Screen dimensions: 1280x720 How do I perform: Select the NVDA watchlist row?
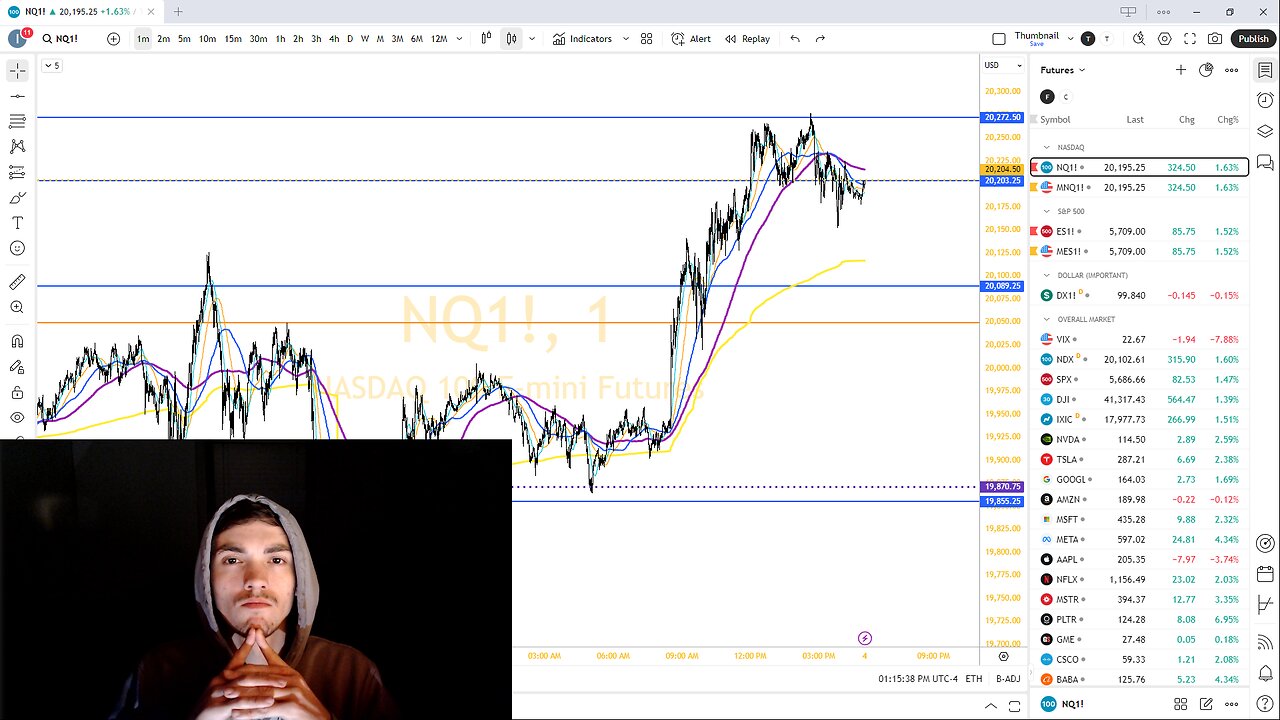pyautogui.click(x=1140, y=439)
